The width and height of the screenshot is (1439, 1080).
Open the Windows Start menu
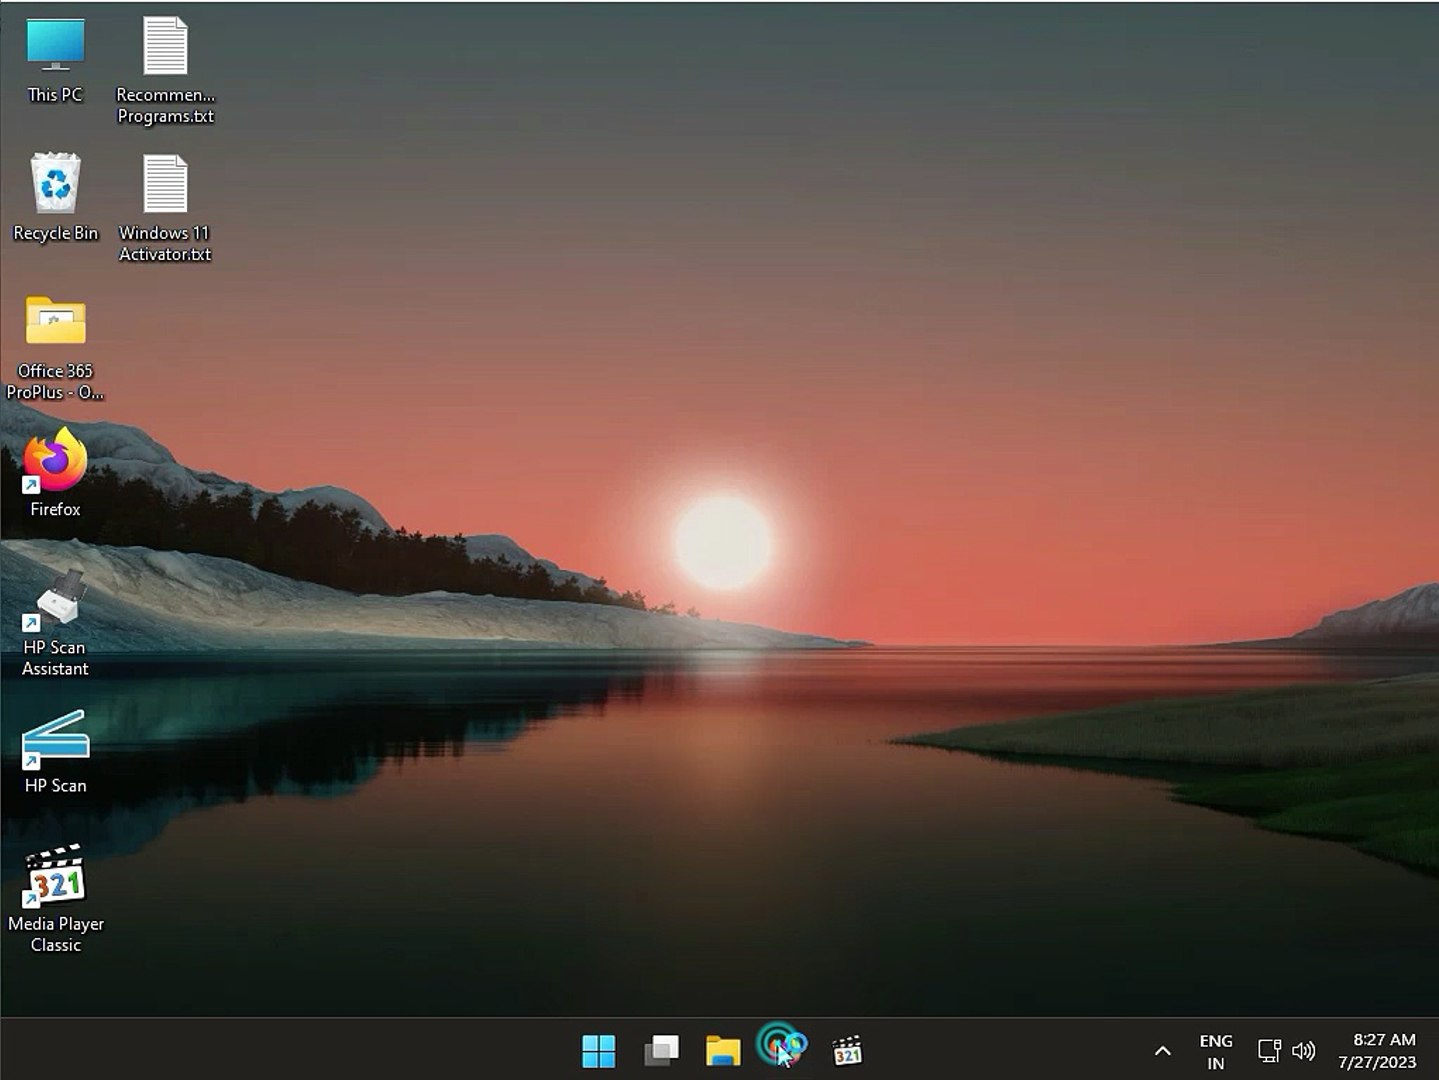pyautogui.click(x=599, y=1050)
